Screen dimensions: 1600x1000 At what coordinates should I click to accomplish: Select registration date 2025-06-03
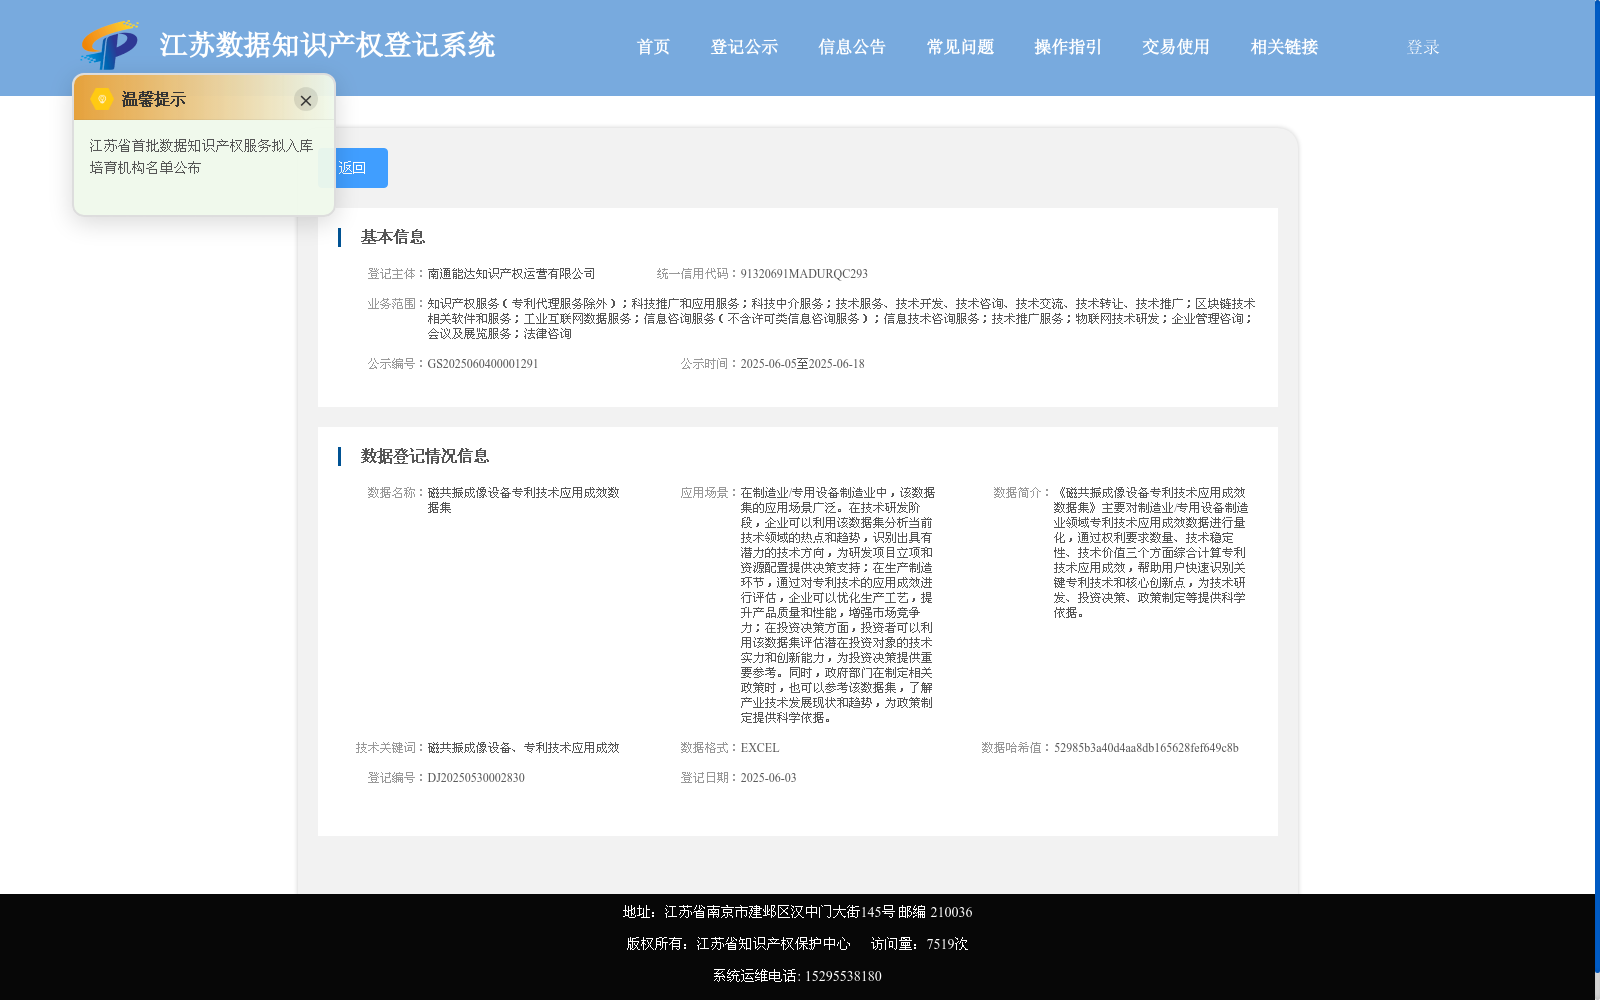pos(768,778)
